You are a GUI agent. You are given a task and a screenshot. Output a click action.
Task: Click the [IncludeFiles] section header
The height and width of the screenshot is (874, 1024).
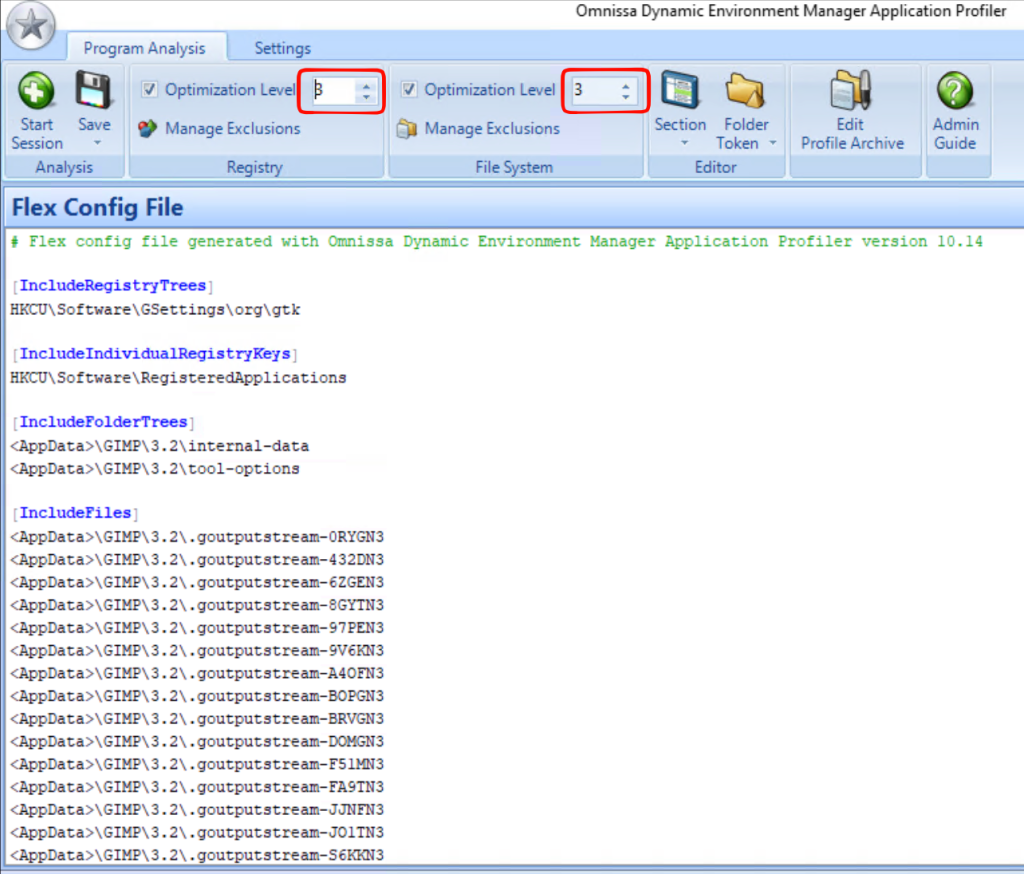75,513
